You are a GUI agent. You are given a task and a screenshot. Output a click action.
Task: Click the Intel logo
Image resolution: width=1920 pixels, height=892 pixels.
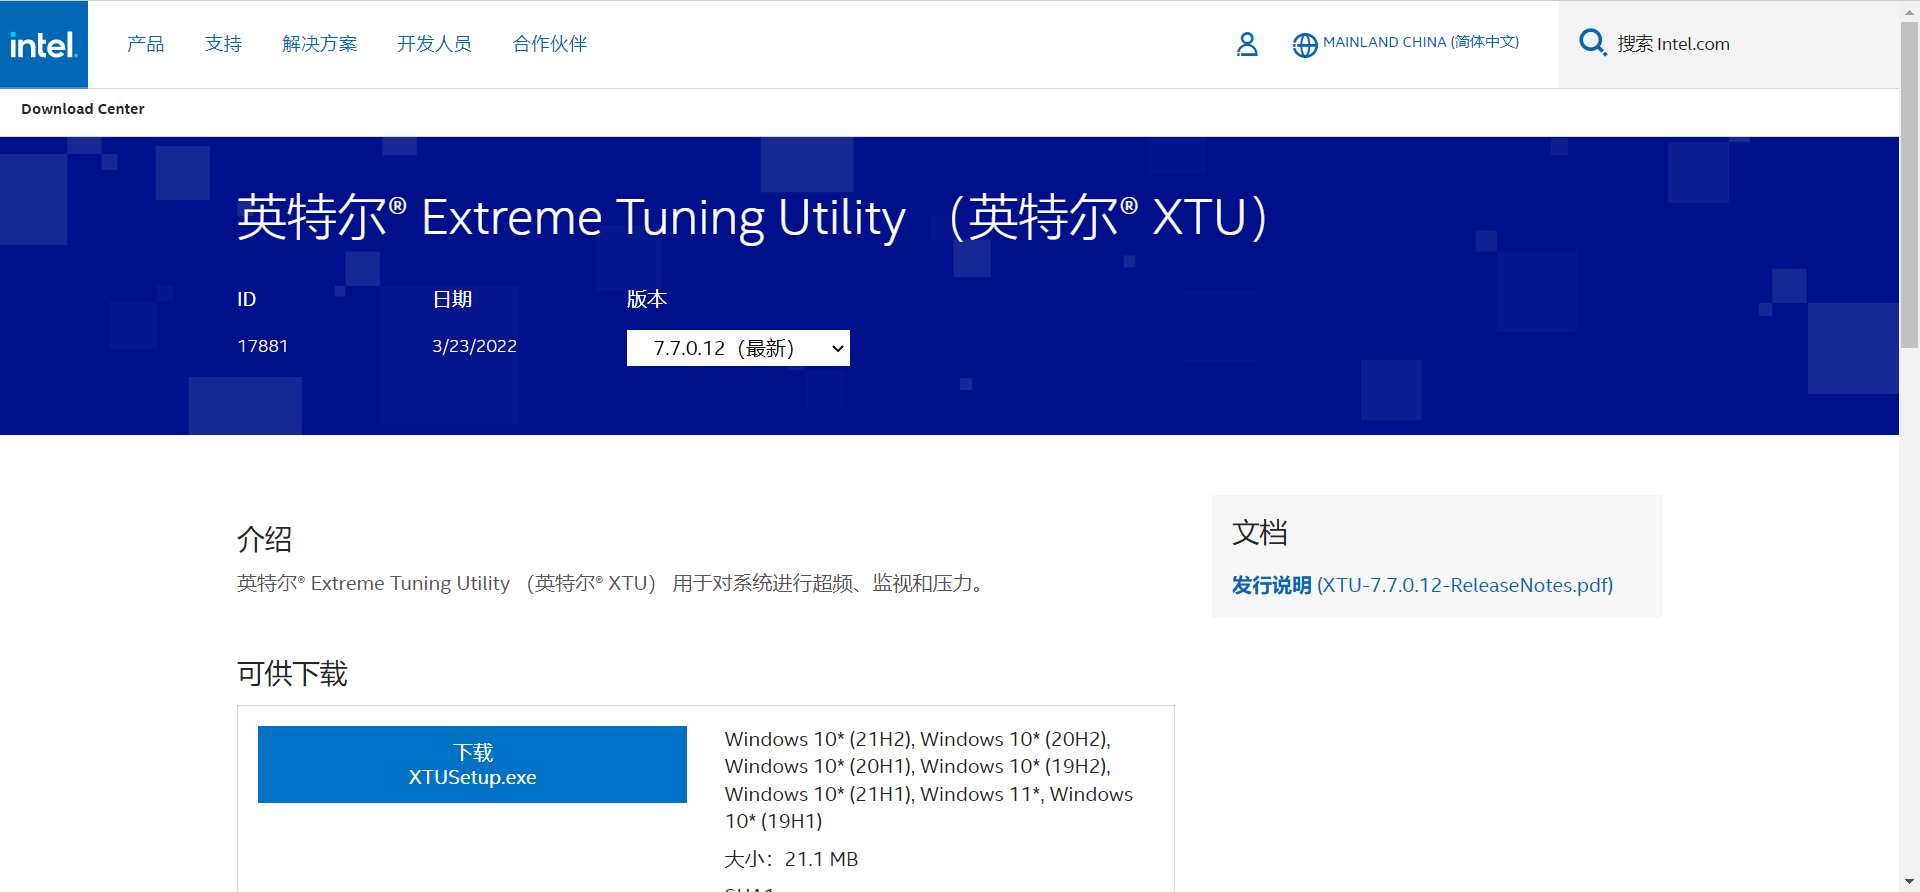[43, 44]
